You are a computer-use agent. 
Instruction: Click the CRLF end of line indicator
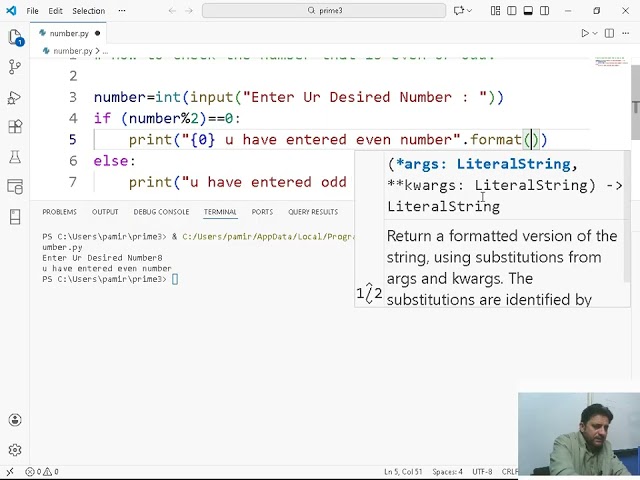pyautogui.click(x=510, y=472)
